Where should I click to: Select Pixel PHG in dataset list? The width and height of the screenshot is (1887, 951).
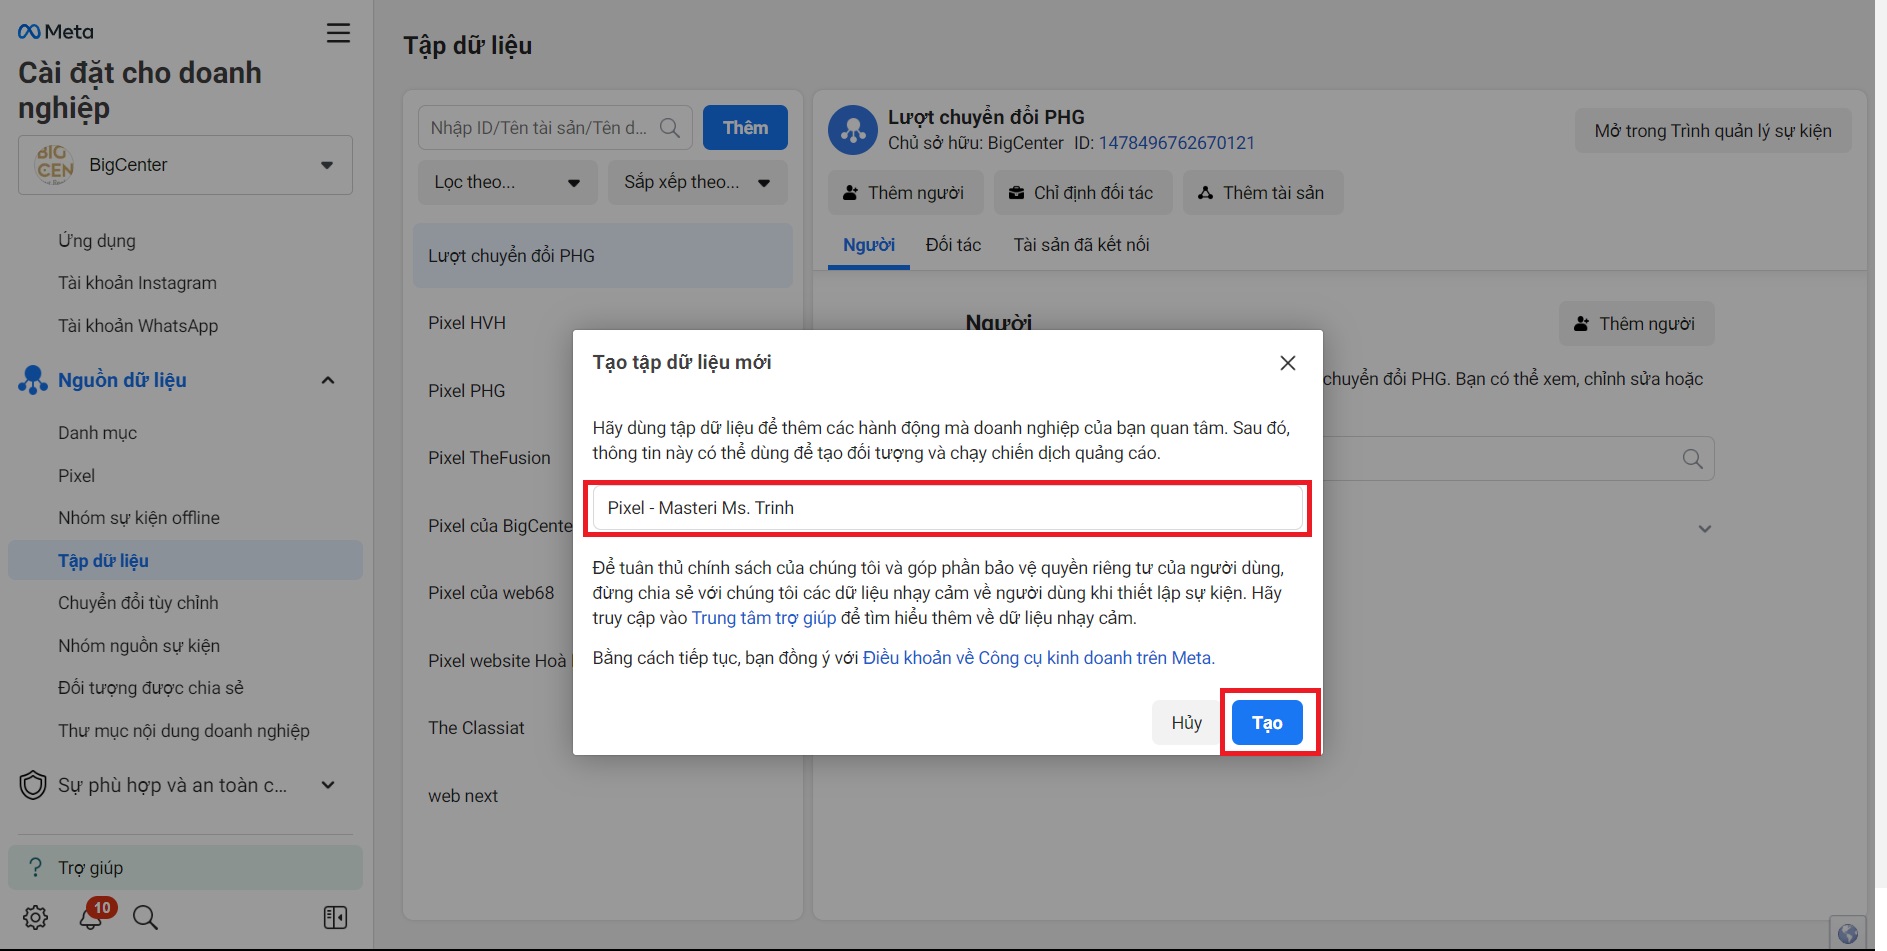[x=467, y=391]
